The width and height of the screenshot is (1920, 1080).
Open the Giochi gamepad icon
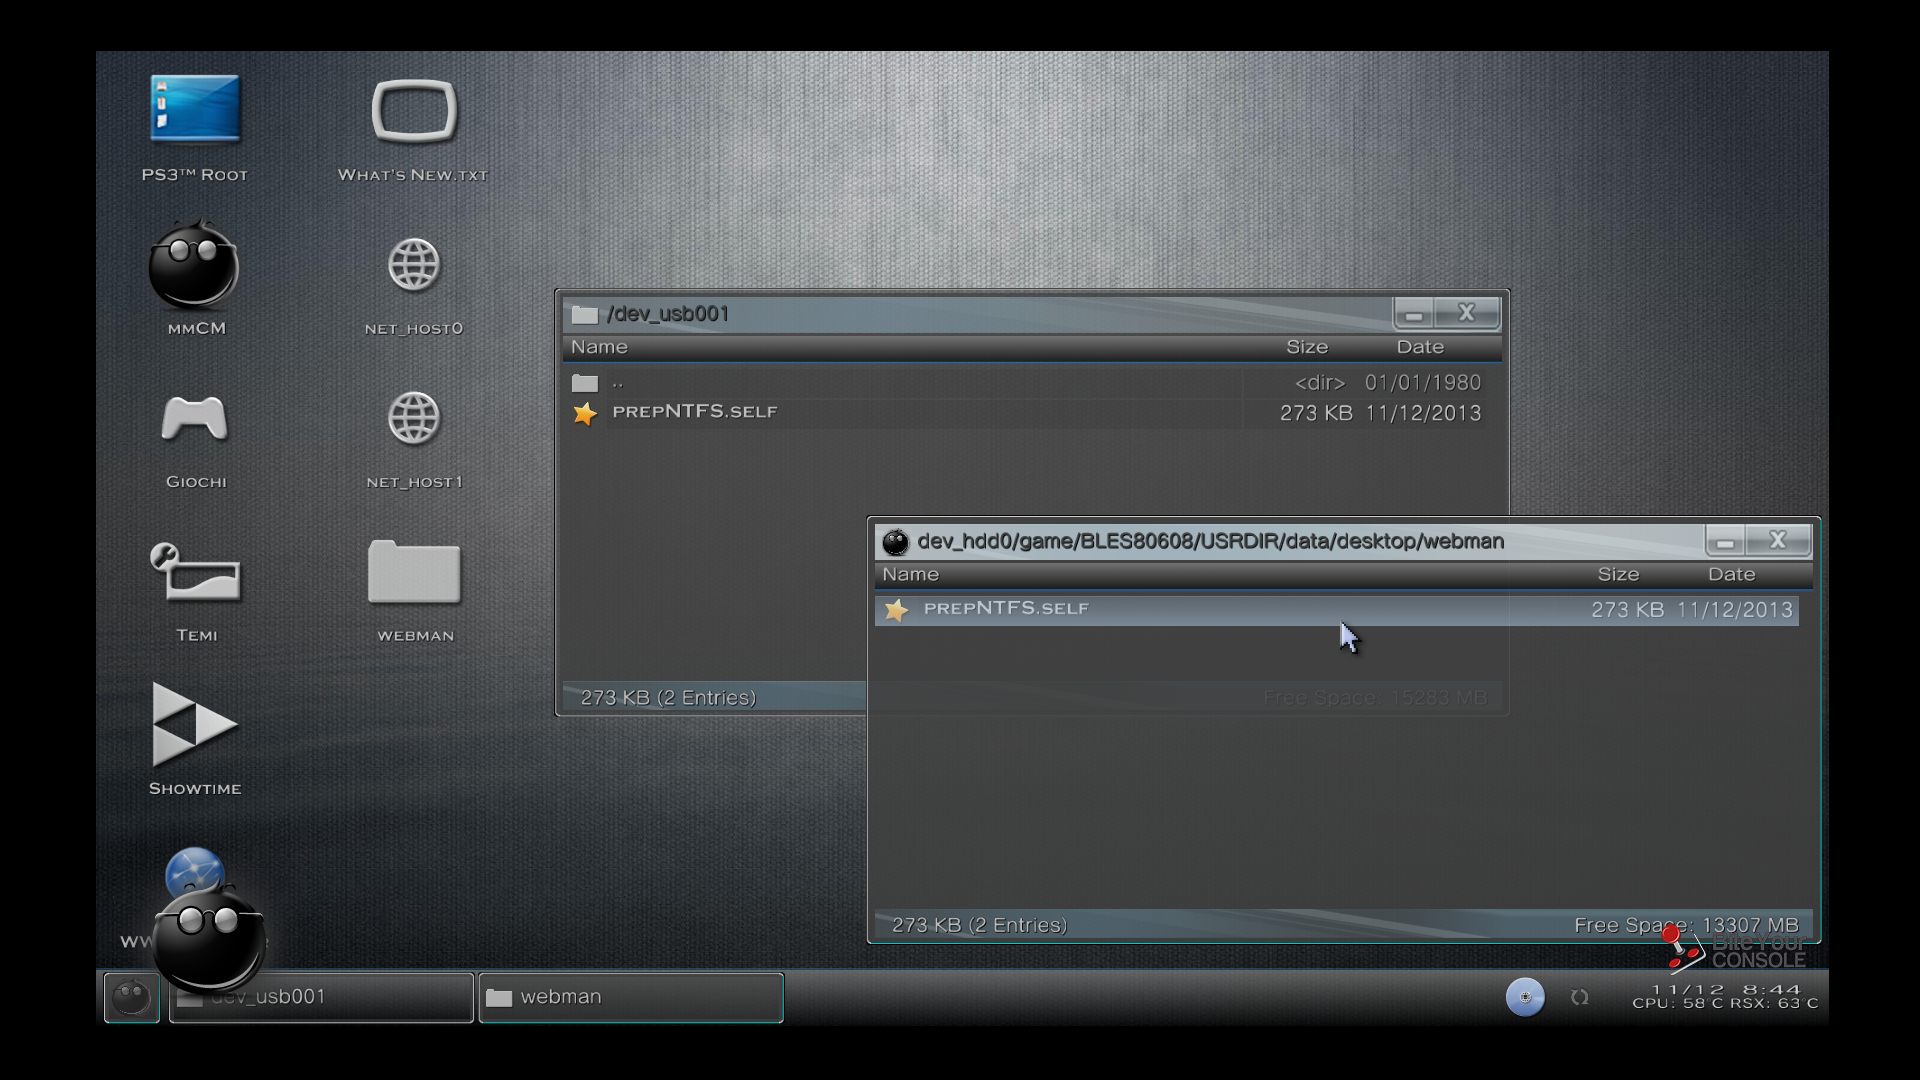[x=194, y=418]
